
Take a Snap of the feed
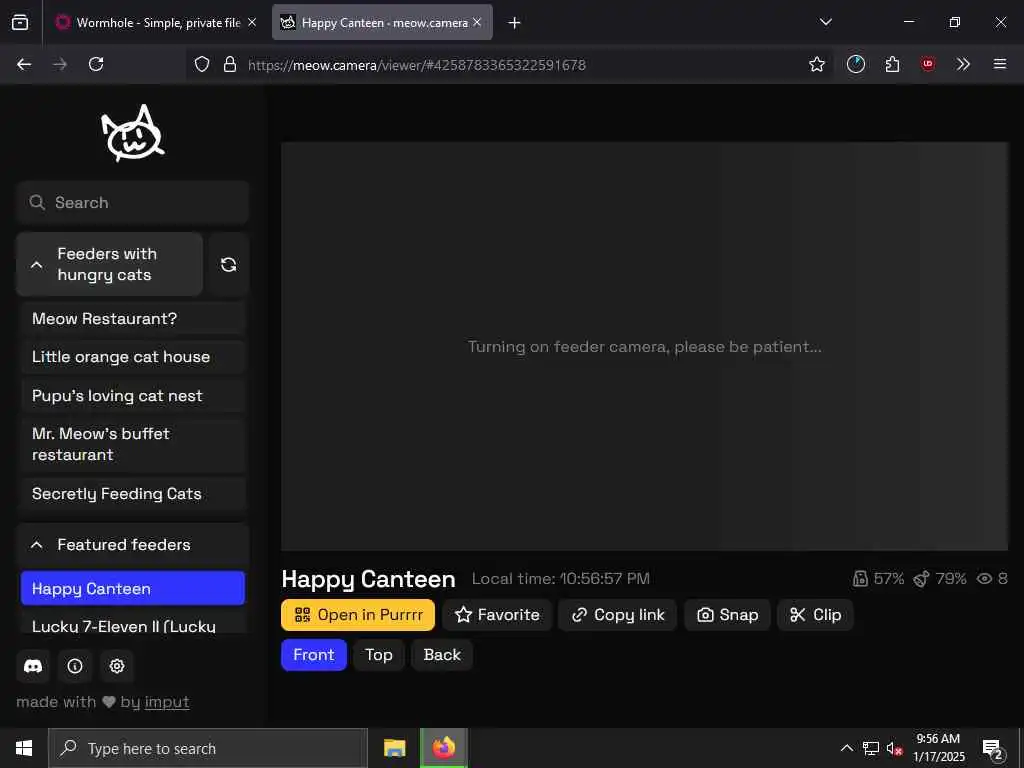[x=728, y=615]
